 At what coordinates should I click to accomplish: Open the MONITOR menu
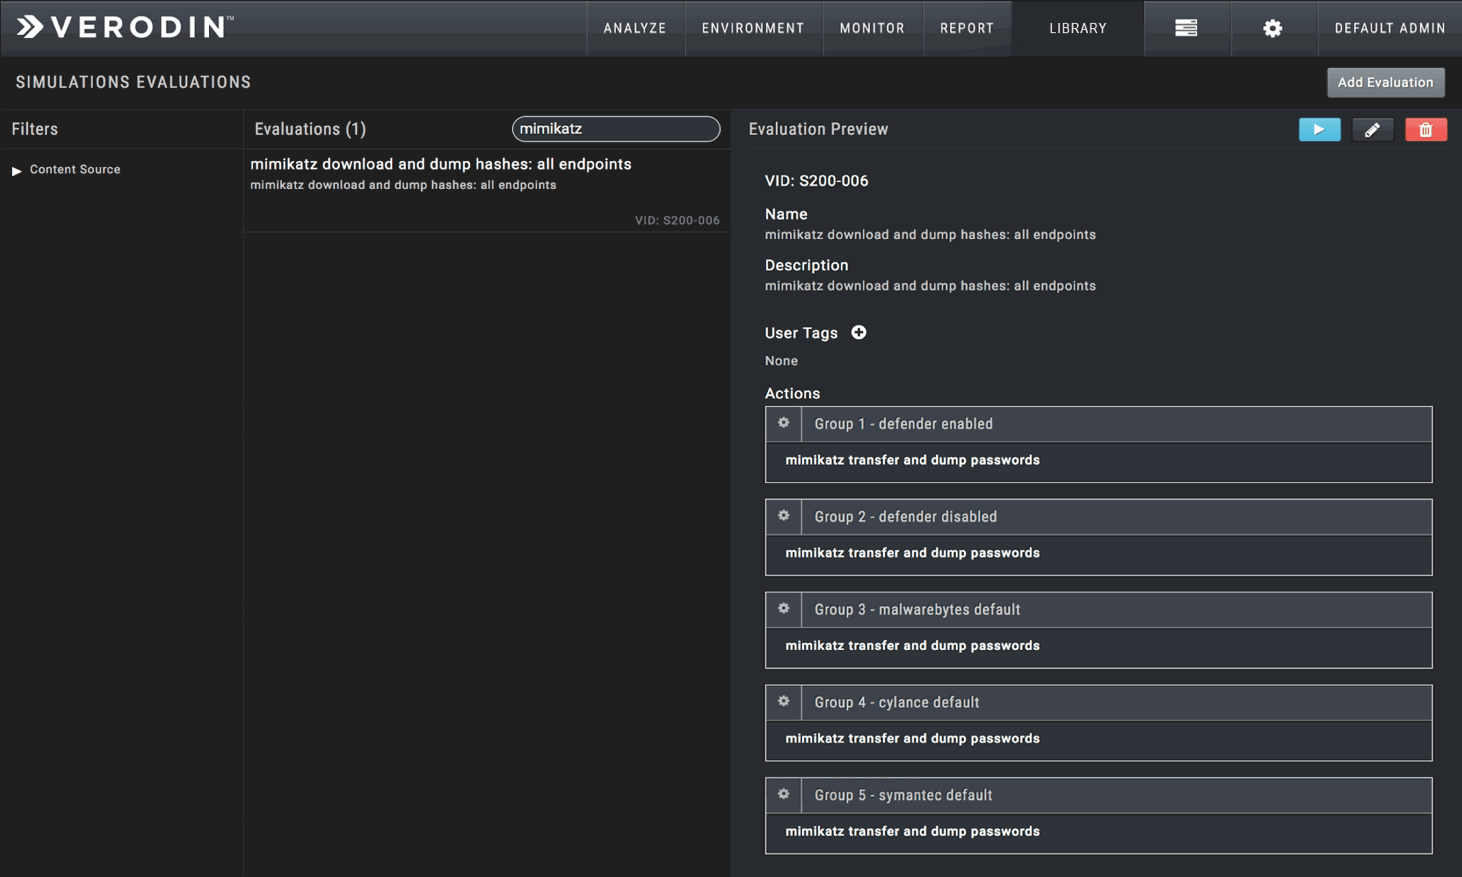pos(872,28)
